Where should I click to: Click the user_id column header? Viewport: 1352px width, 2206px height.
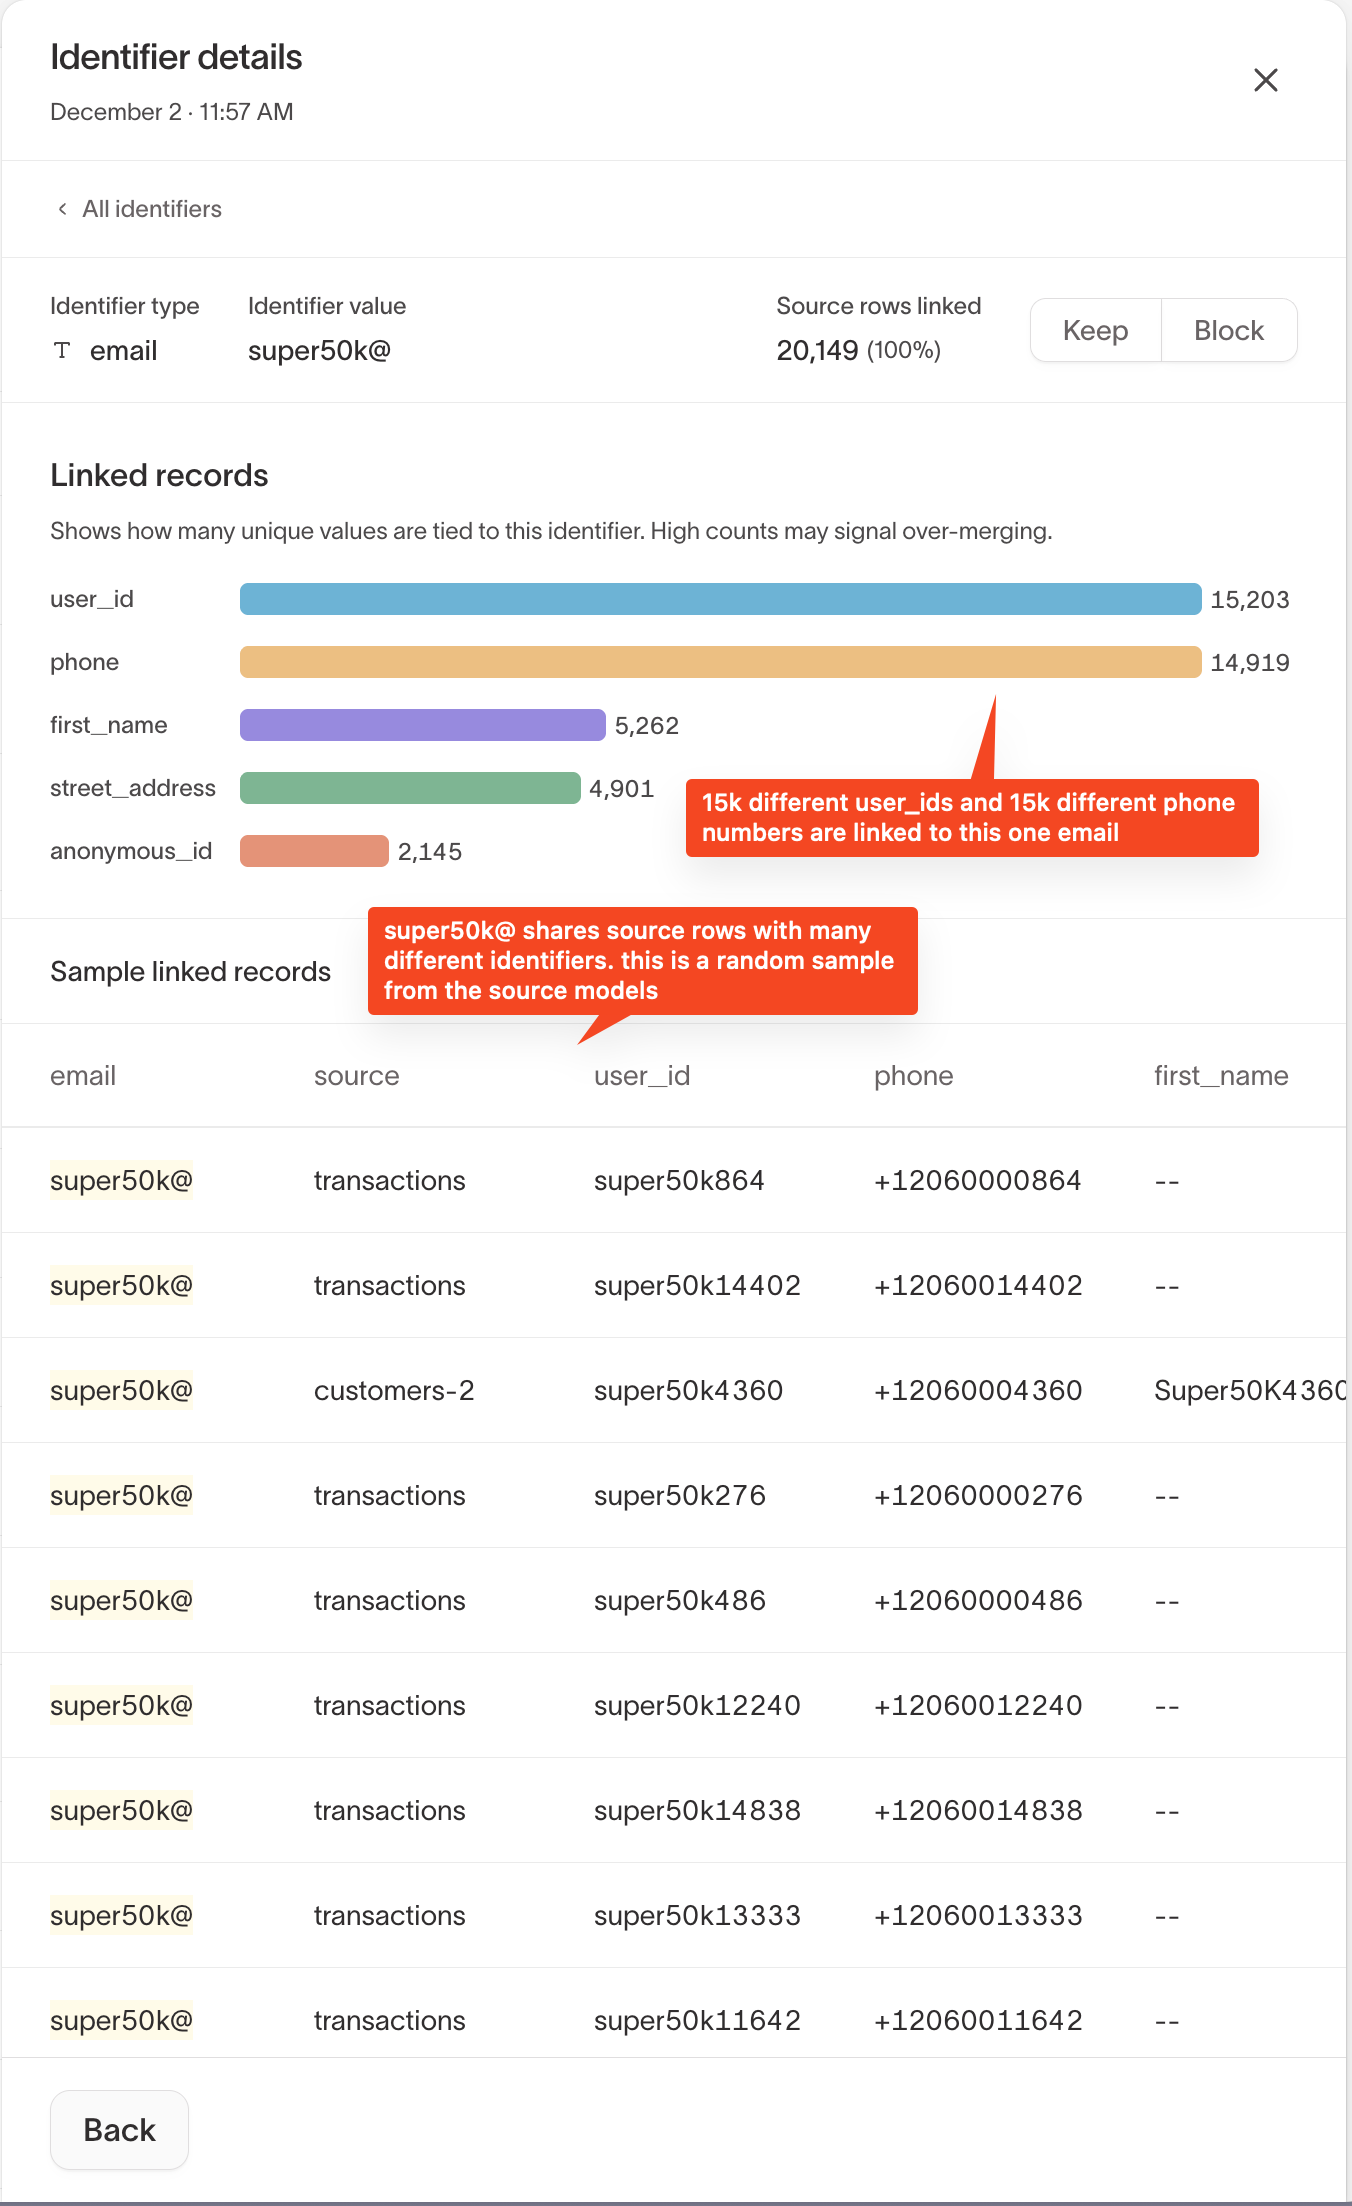pyautogui.click(x=642, y=1076)
